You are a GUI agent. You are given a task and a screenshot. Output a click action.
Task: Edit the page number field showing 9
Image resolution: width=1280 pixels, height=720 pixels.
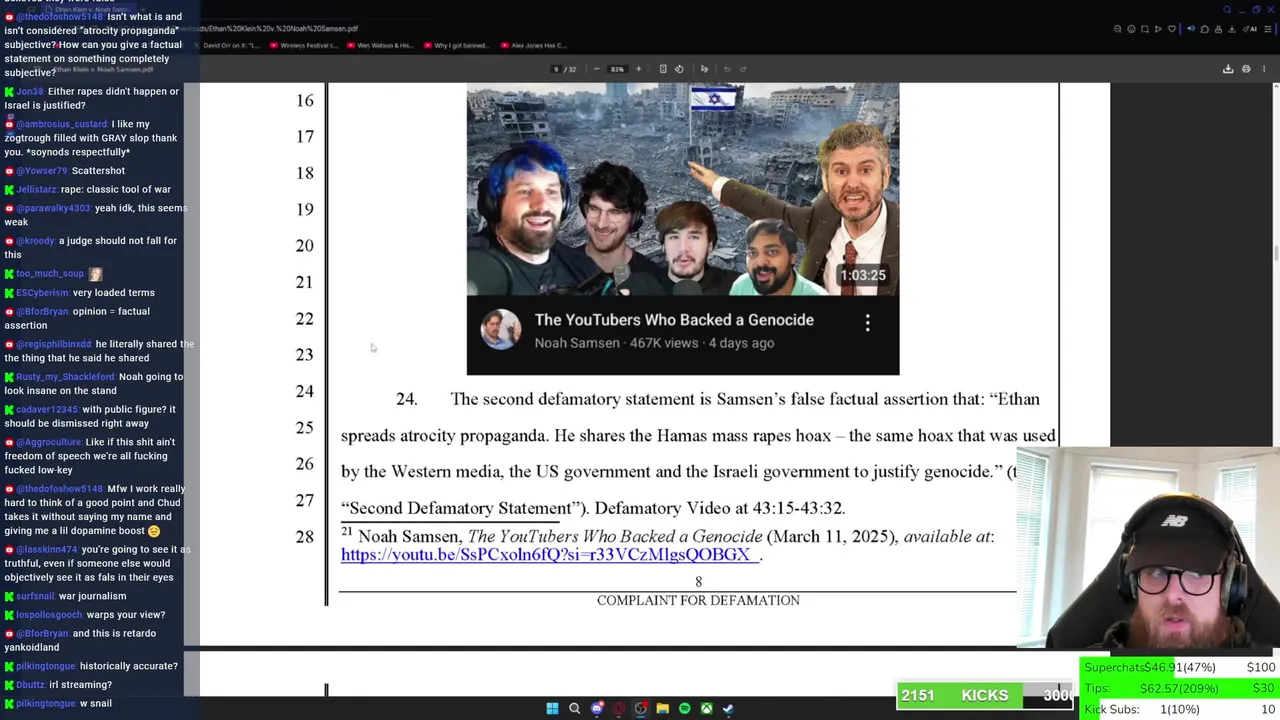(x=556, y=69)
